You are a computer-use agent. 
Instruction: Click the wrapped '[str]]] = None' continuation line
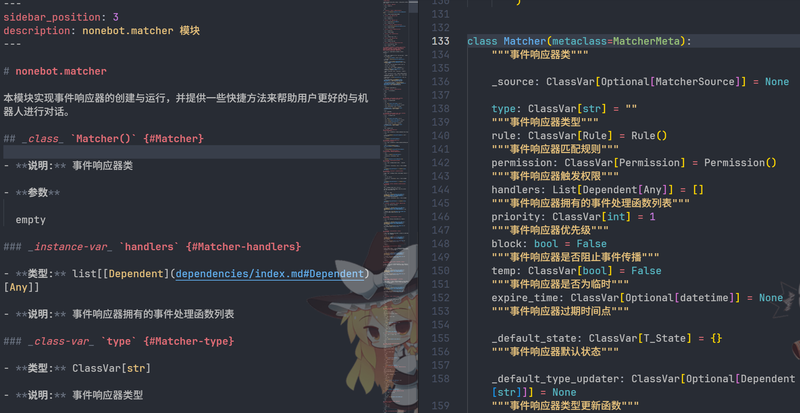pyautogui.click(x=534, y=393)
